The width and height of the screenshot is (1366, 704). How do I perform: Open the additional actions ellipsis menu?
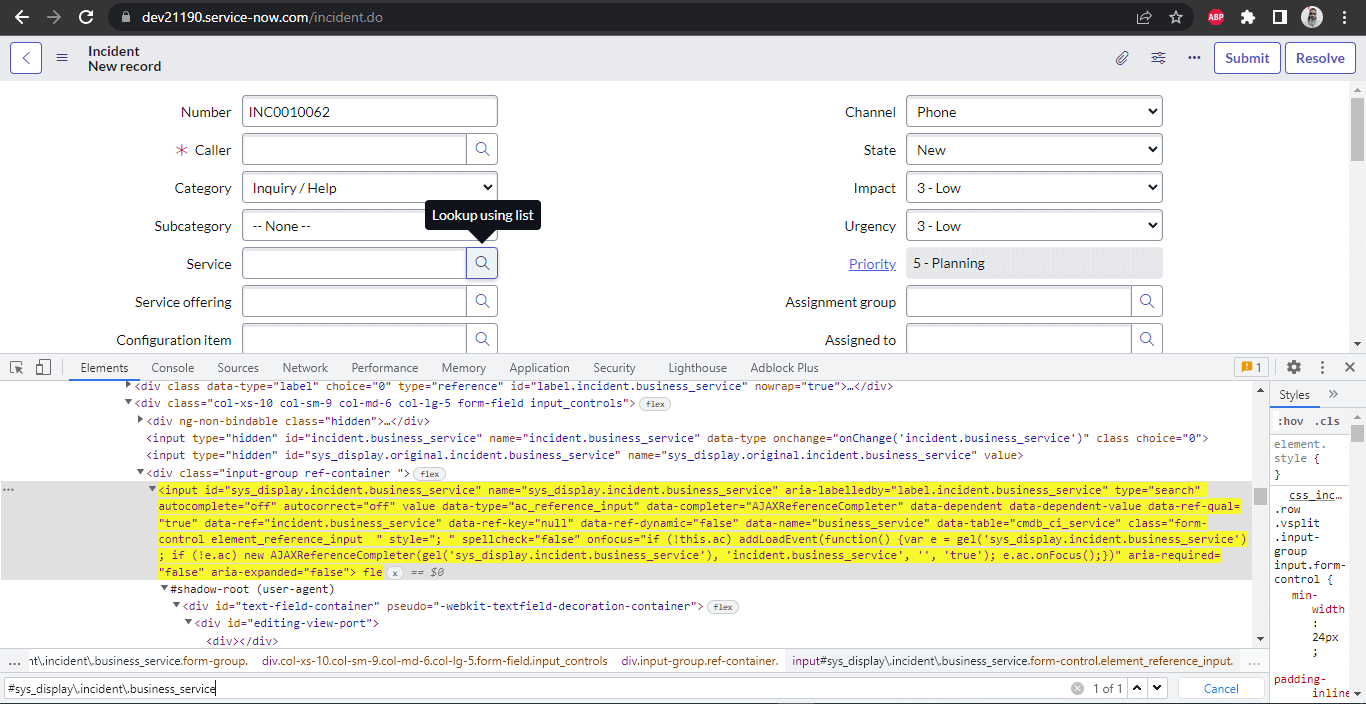[1194, 58]
